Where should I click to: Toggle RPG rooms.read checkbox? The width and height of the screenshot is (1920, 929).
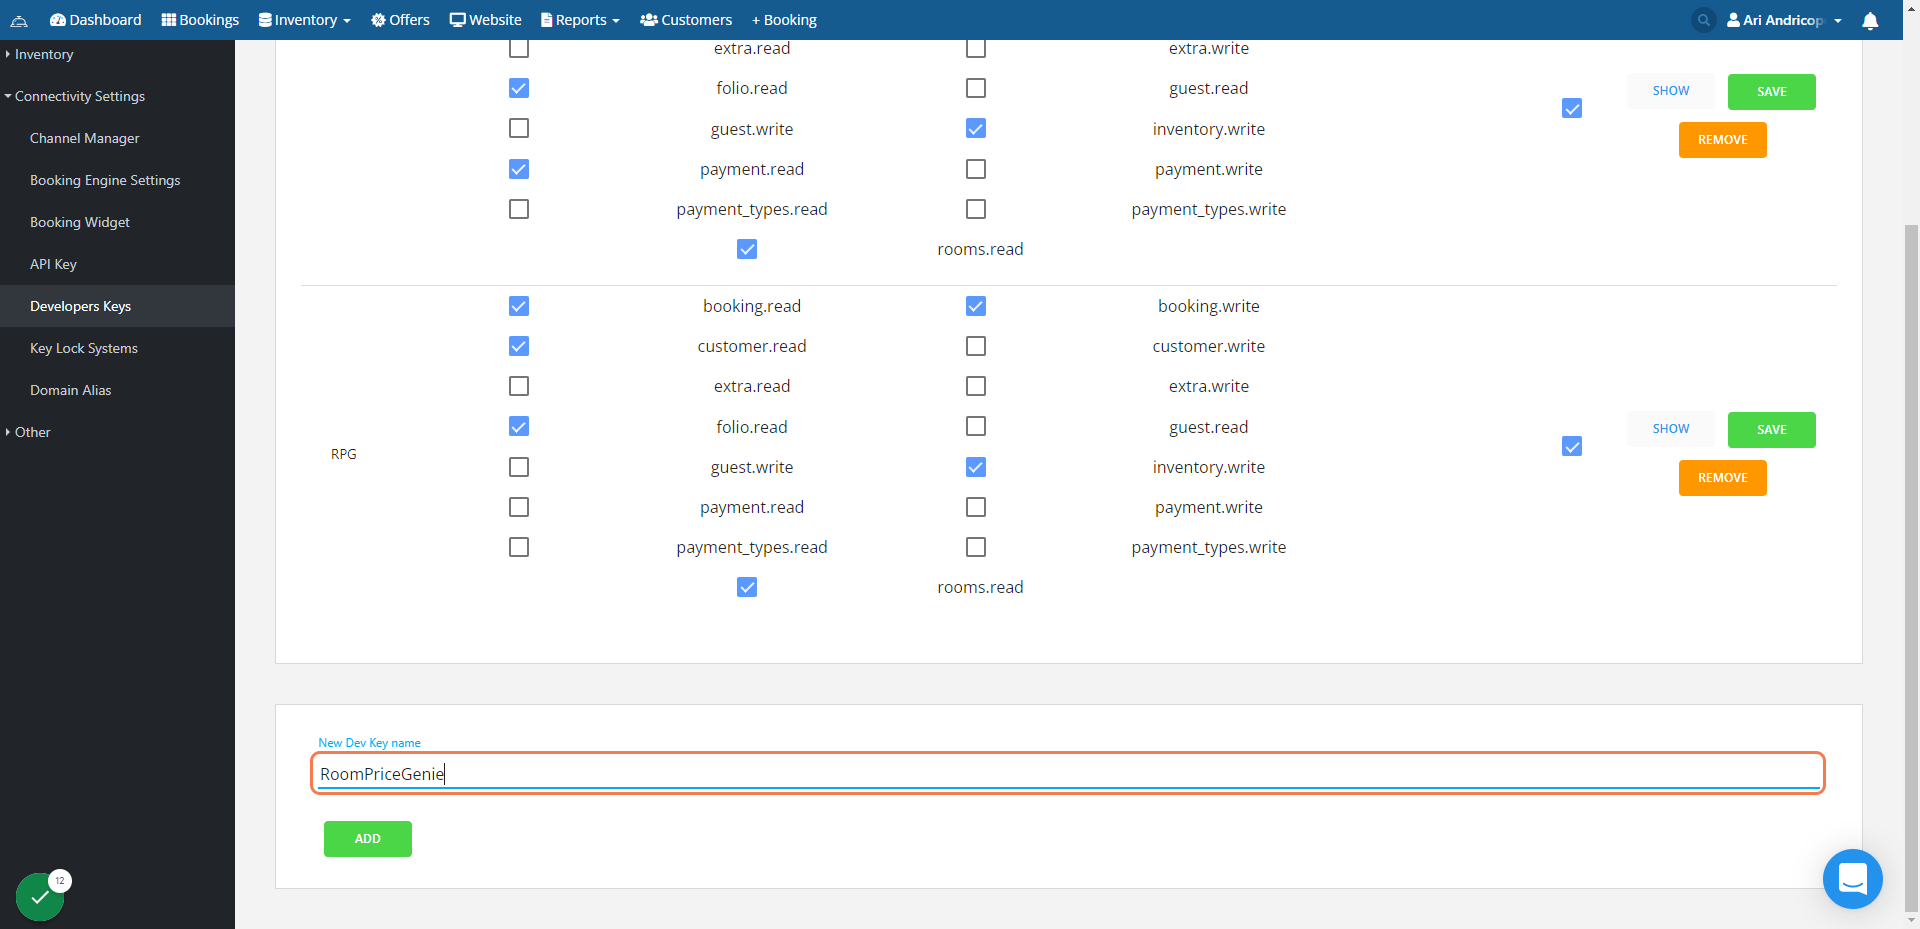point(747,587)
